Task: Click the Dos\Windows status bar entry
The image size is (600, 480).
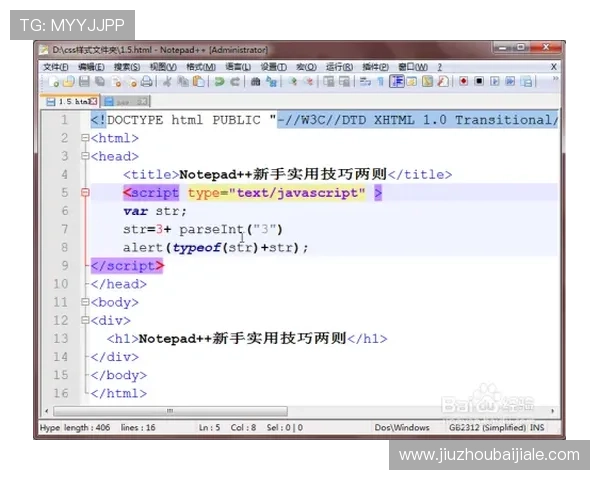Action: [x=402, y=428]
